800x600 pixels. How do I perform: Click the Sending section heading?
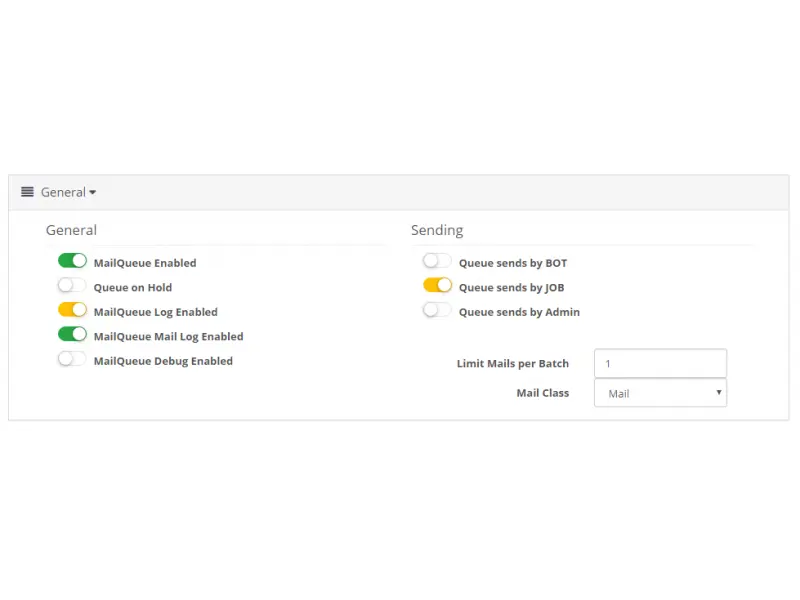pyautogui.click(x=437, y=230)
